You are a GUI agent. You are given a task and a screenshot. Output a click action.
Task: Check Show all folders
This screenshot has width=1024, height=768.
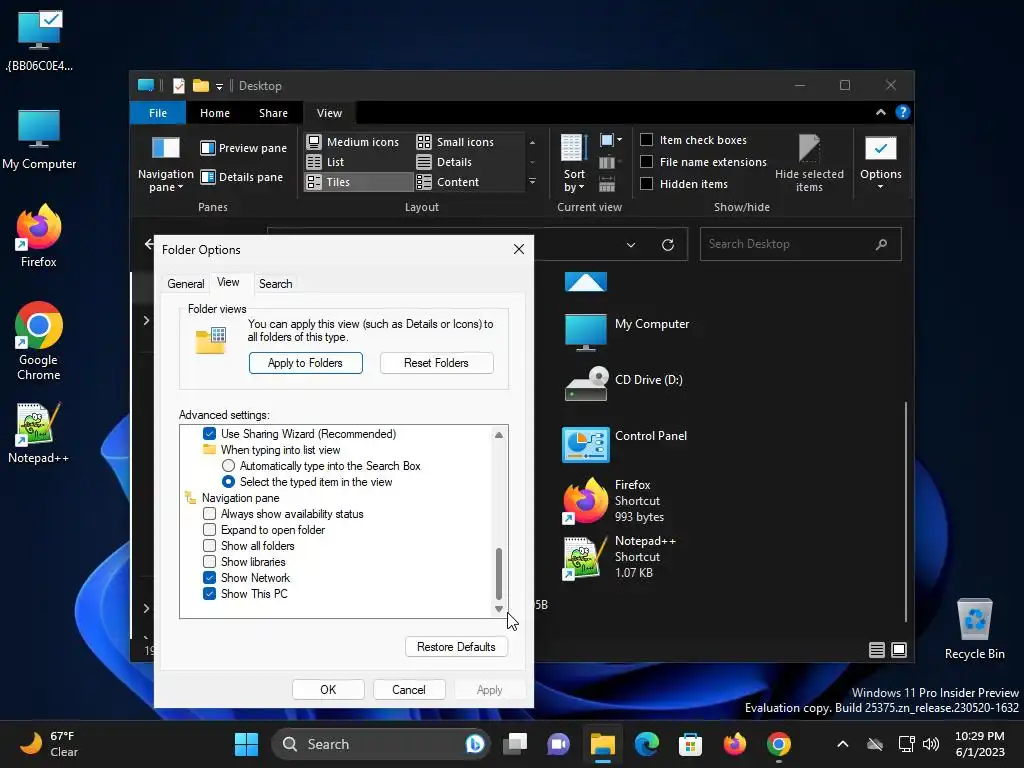(210, 546)
